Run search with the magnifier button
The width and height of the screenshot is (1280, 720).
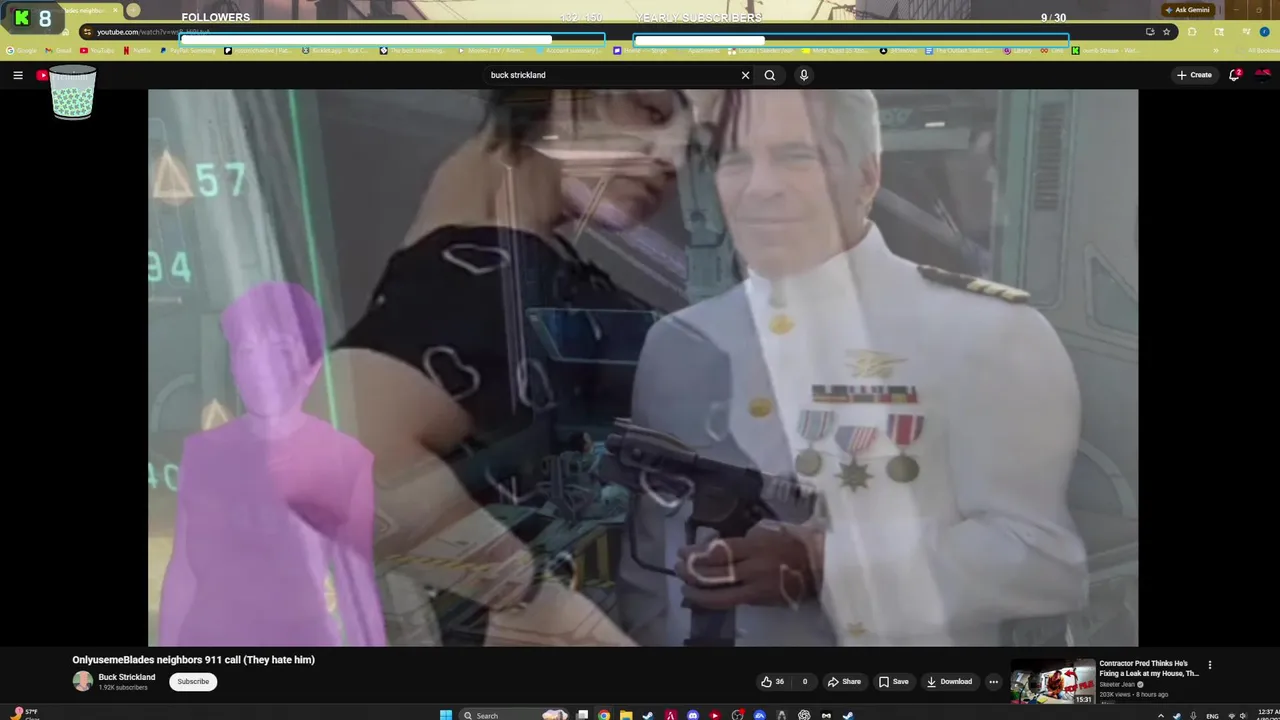(x=770, y=75)
